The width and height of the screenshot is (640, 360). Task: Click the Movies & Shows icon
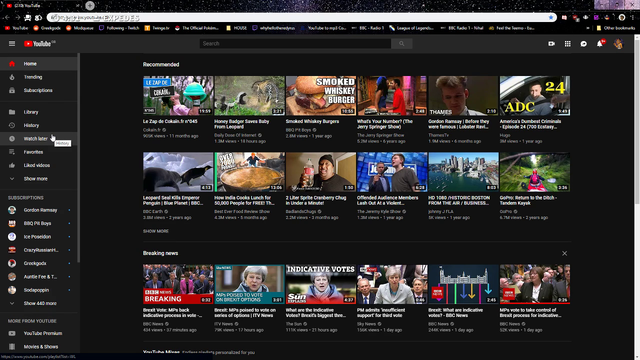[x=12, y=347]
